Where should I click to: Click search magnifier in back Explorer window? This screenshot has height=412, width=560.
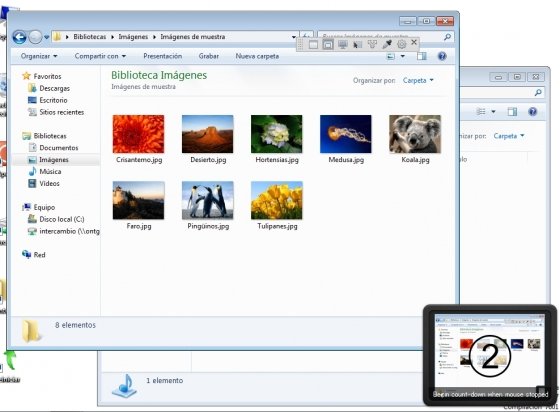(x=538, y=92)
